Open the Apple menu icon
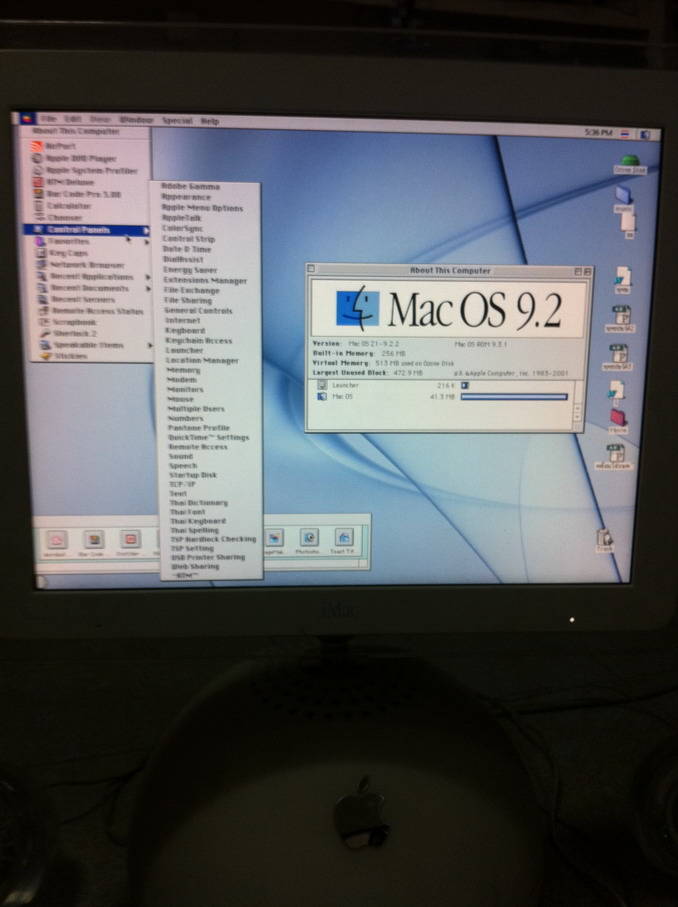This screenshot has width=678, height=907. [22, 118]
